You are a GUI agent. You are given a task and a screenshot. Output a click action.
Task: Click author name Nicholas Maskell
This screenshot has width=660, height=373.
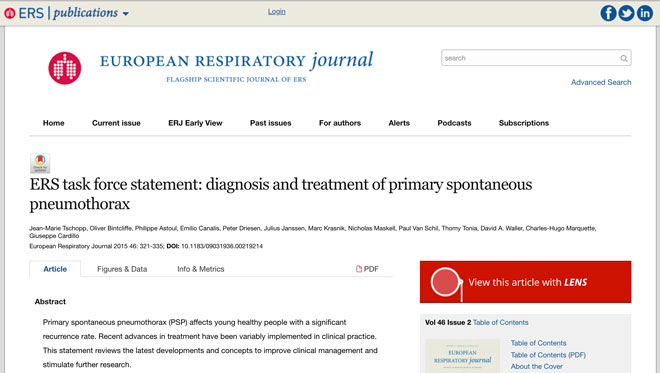point(371,228)
